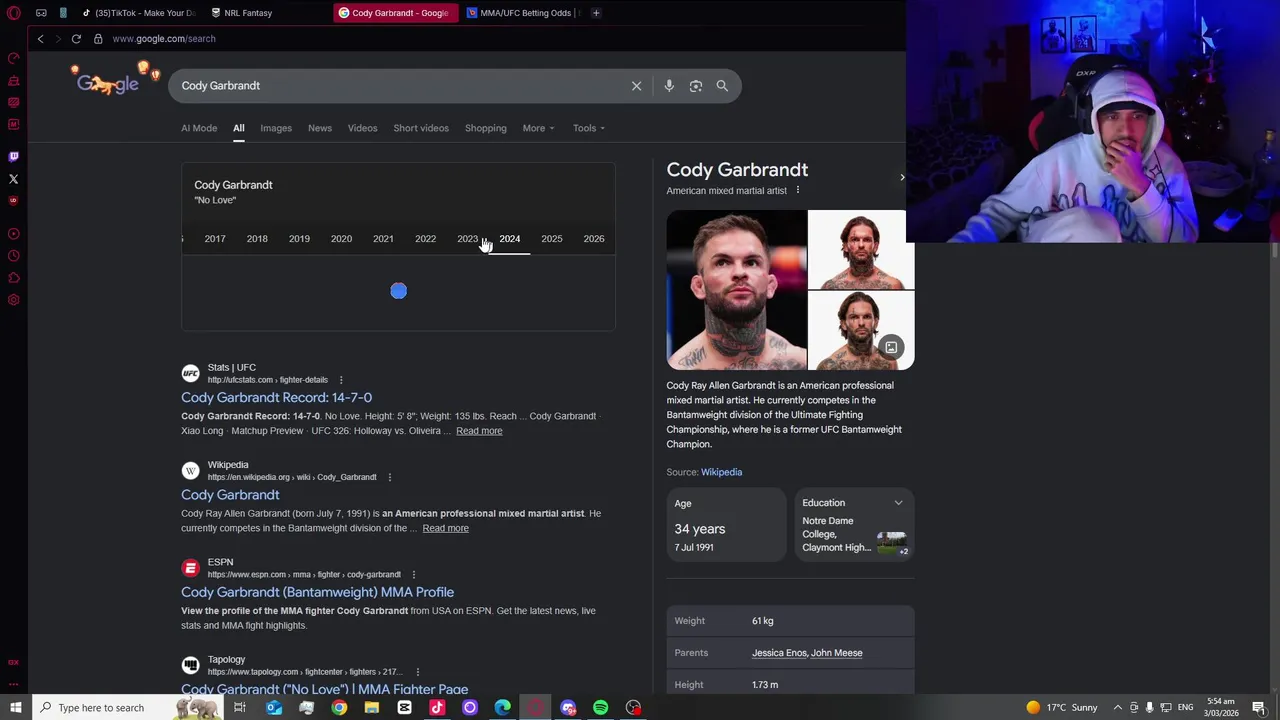The image size is (1280, 720).
Task: Reload the current Google page
Action: 76,39
